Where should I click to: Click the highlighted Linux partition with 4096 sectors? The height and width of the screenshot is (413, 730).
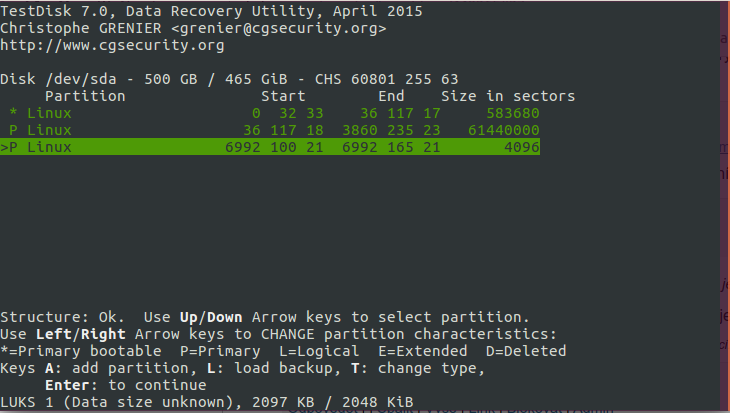270,147
